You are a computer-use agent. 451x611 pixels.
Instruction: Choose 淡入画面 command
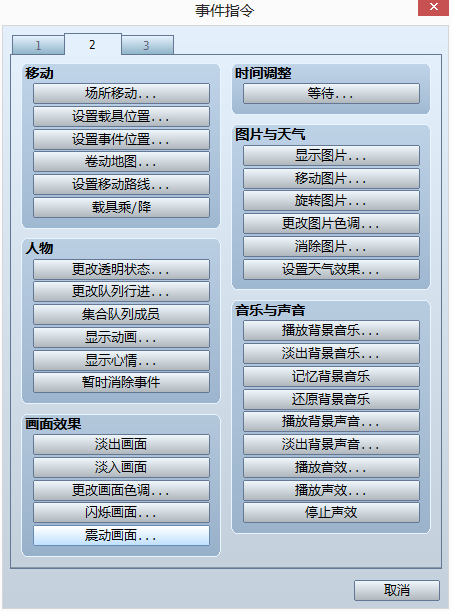click(x=121, y=467)
